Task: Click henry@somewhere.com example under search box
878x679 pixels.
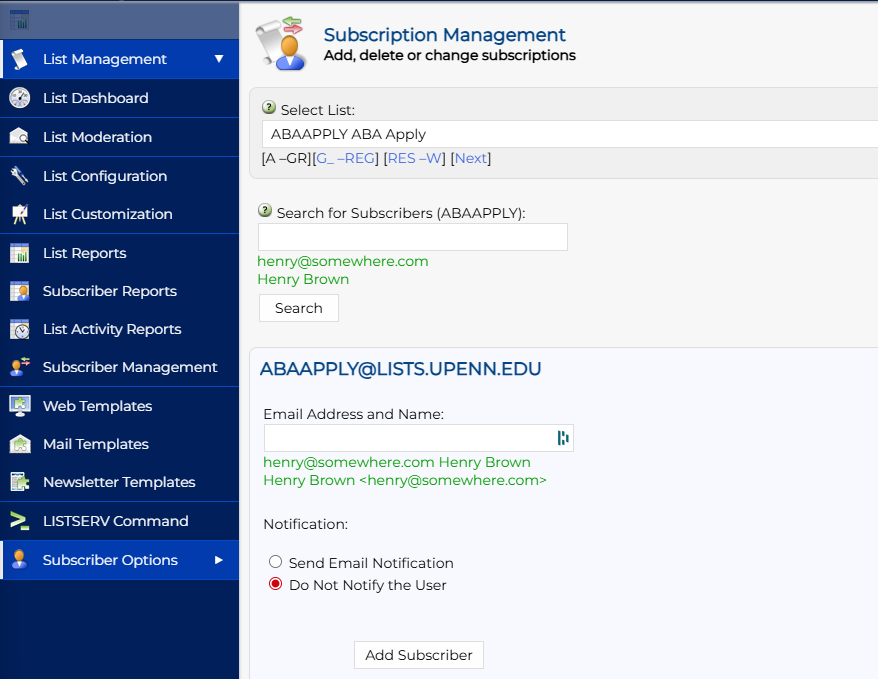Action: tap(343, 261)
